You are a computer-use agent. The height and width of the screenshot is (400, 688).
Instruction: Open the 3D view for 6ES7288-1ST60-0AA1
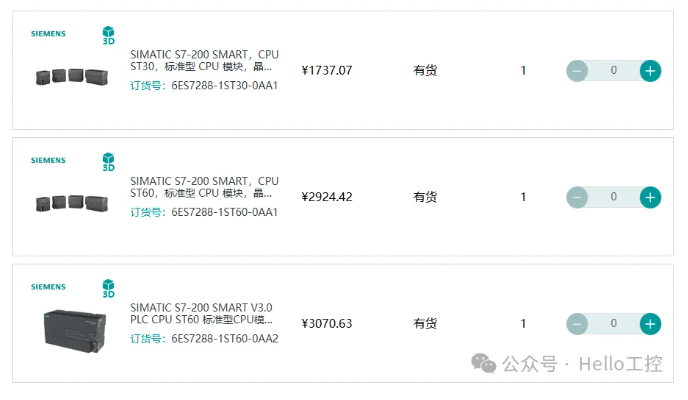click(x=108, y=162)
